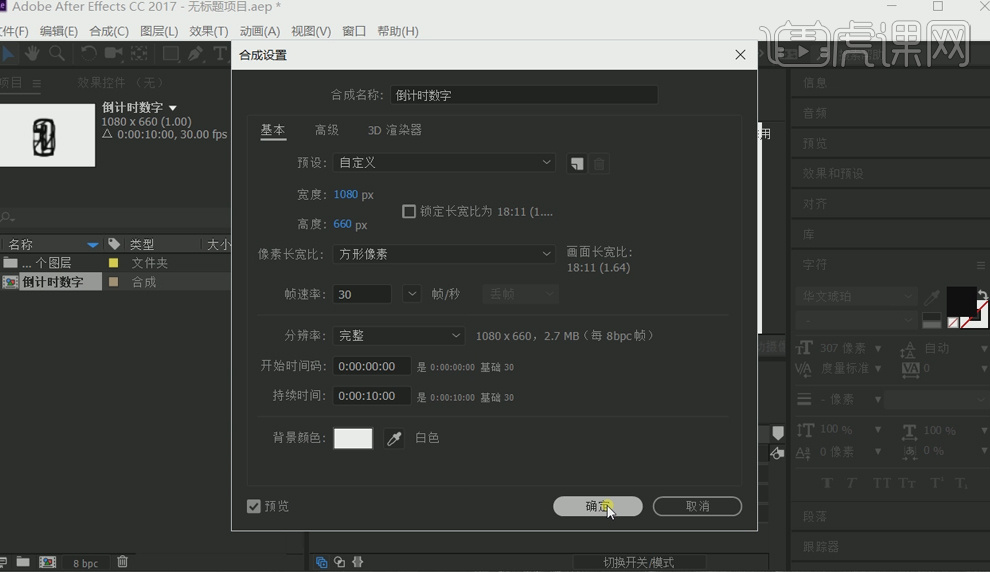The width and height of the screenshot is (990, 572).
Task: Click the black fill color swatch
Action: tap(961, 301)
